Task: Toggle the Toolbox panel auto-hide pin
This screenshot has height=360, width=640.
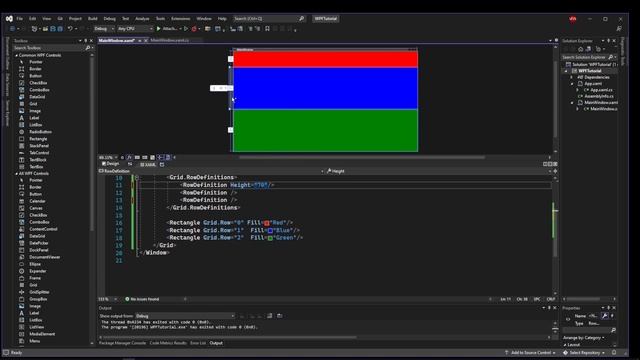Action: pos(85,41)
